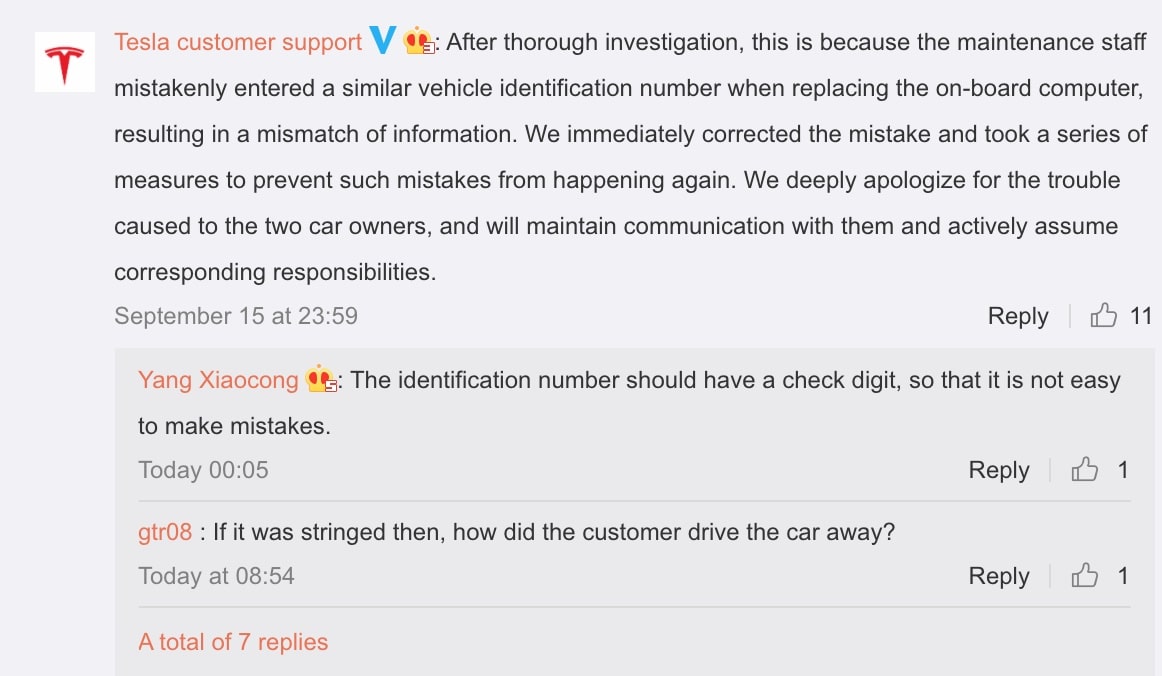Click emoji badge next to Yang Xiaocong
This screenshot has height=676, width=1162.
321,380
